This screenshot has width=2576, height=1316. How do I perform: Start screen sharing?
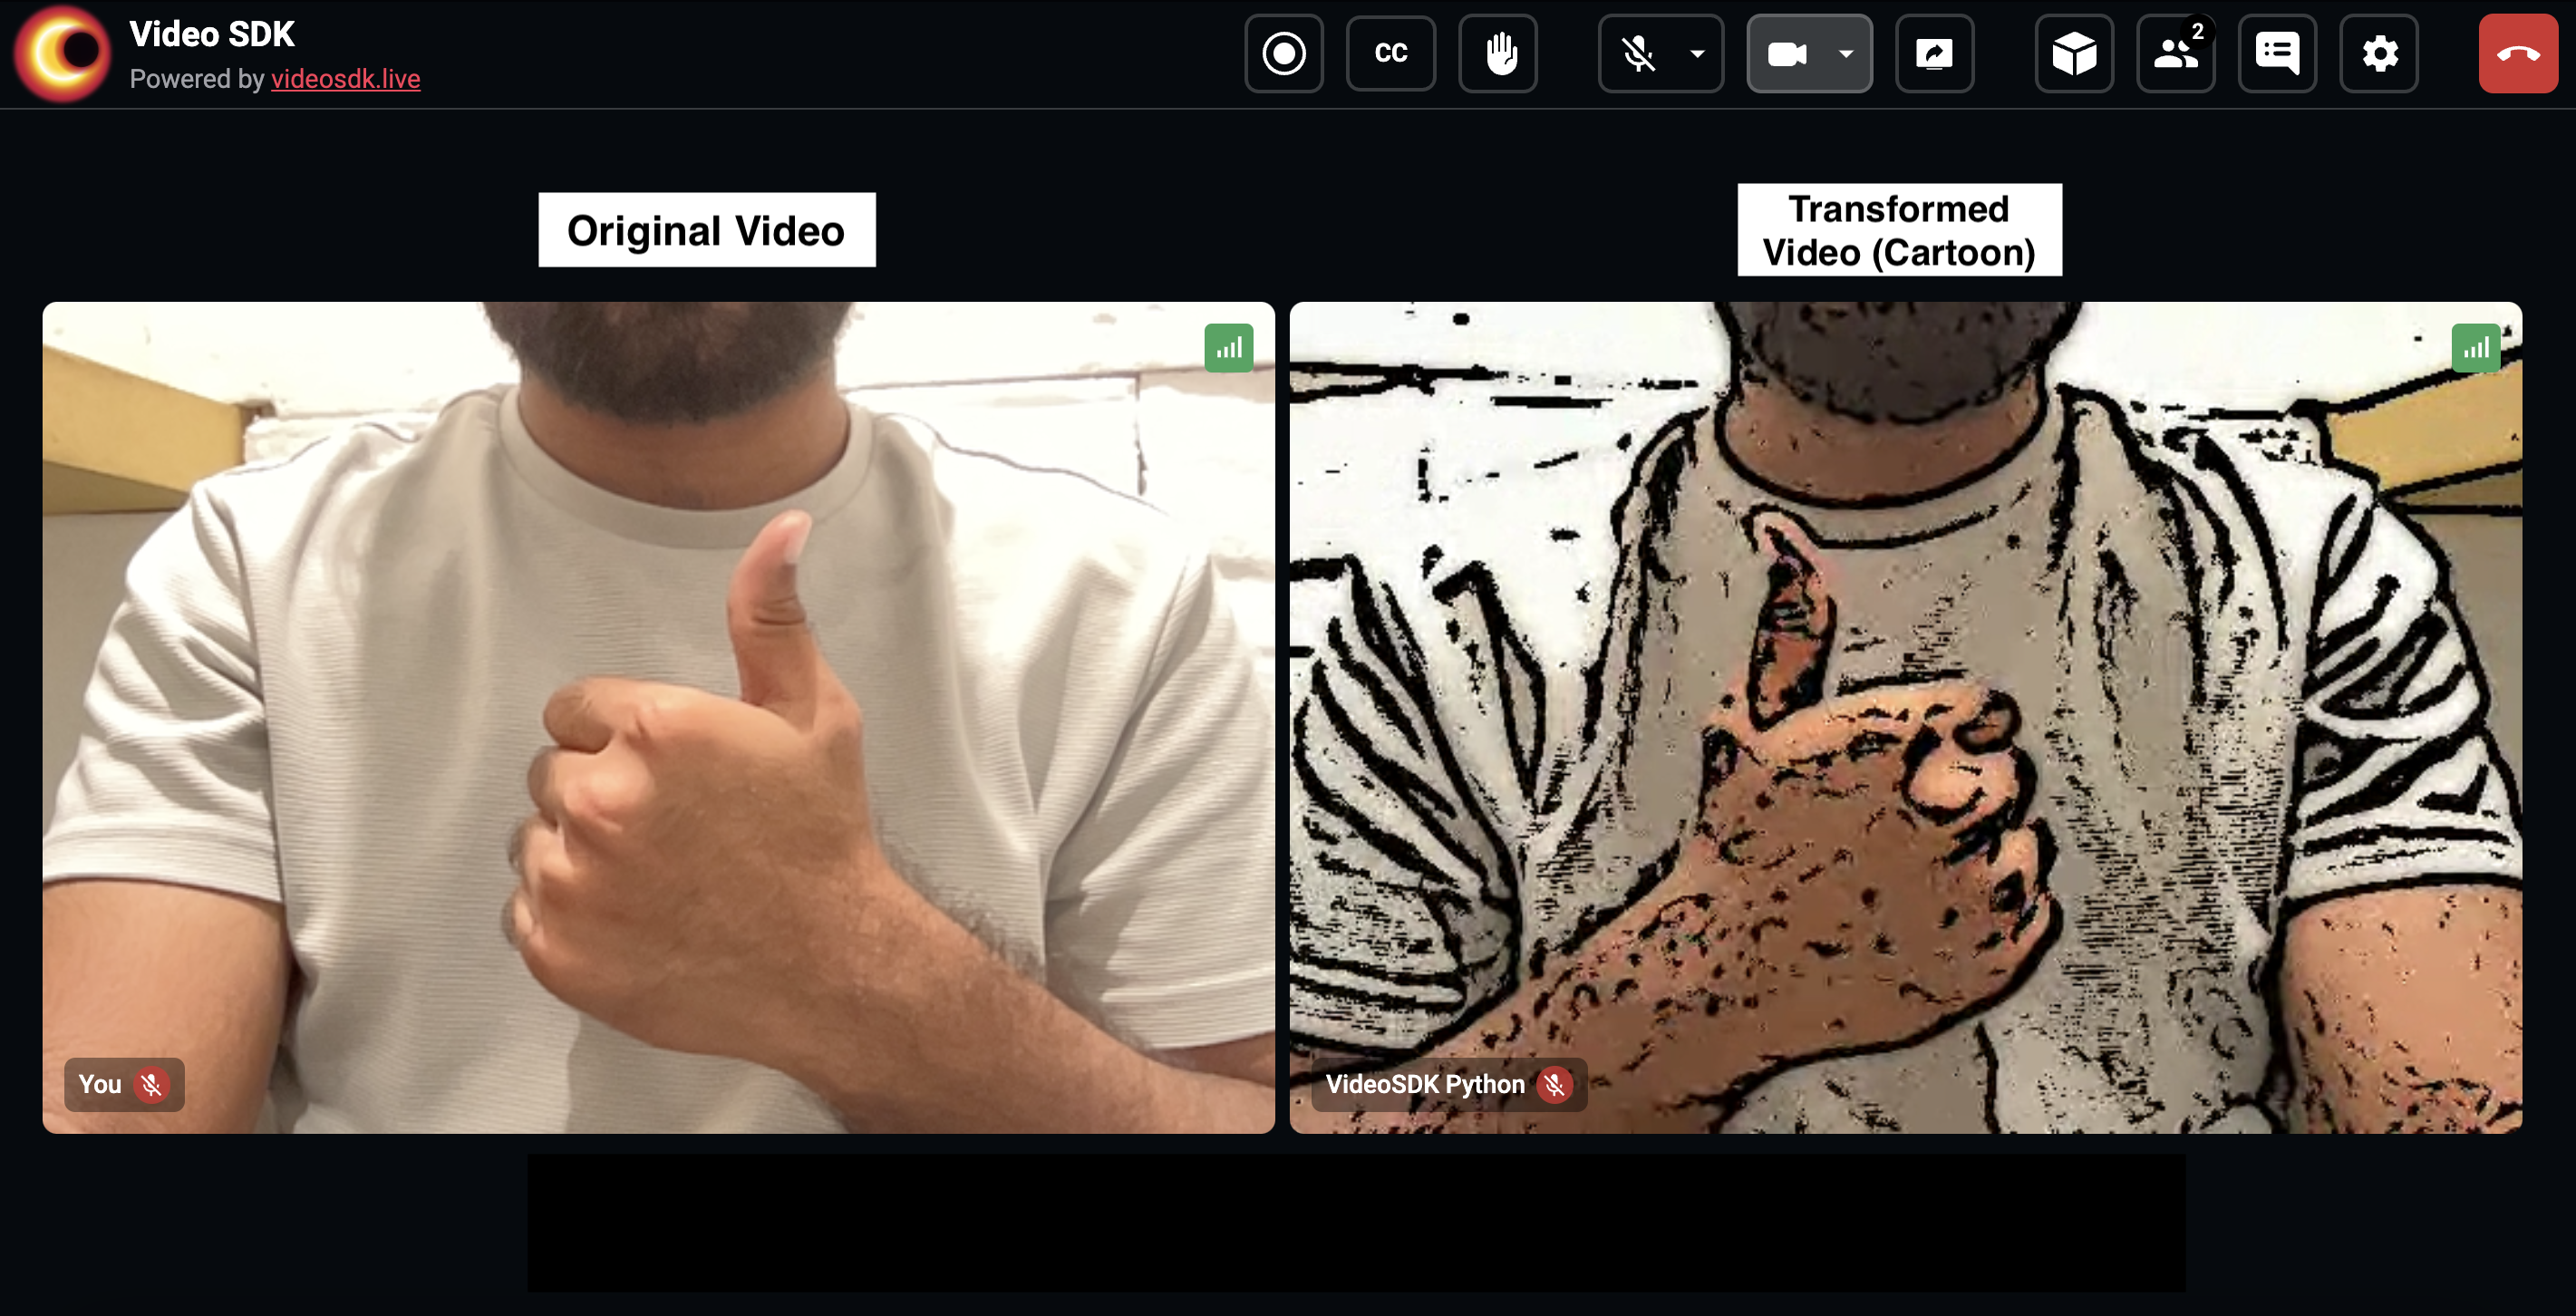1935,53
